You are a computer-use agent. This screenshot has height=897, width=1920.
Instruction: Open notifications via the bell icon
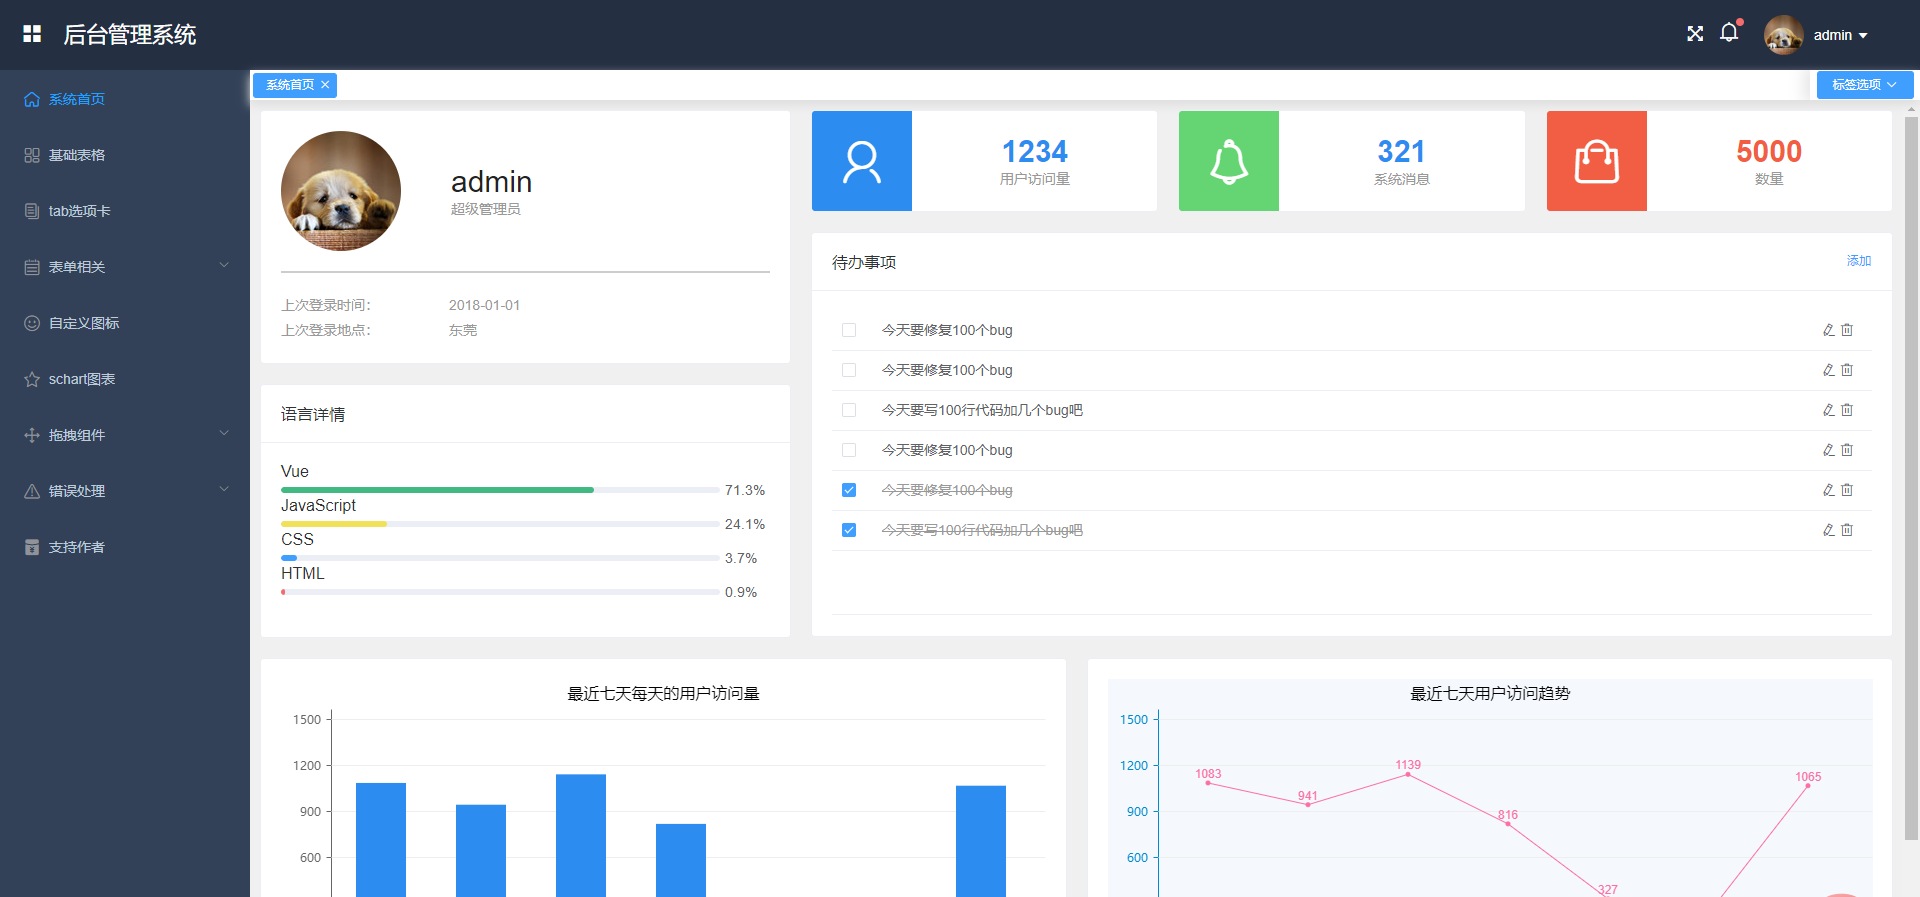pyautogui.click(x=1729, y=33)
